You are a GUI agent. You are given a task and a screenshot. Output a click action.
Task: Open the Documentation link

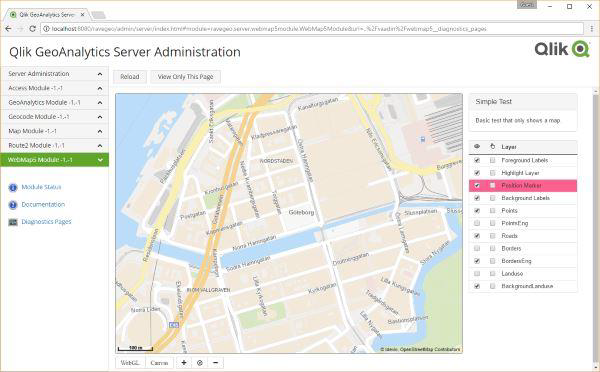pos(43,204)
